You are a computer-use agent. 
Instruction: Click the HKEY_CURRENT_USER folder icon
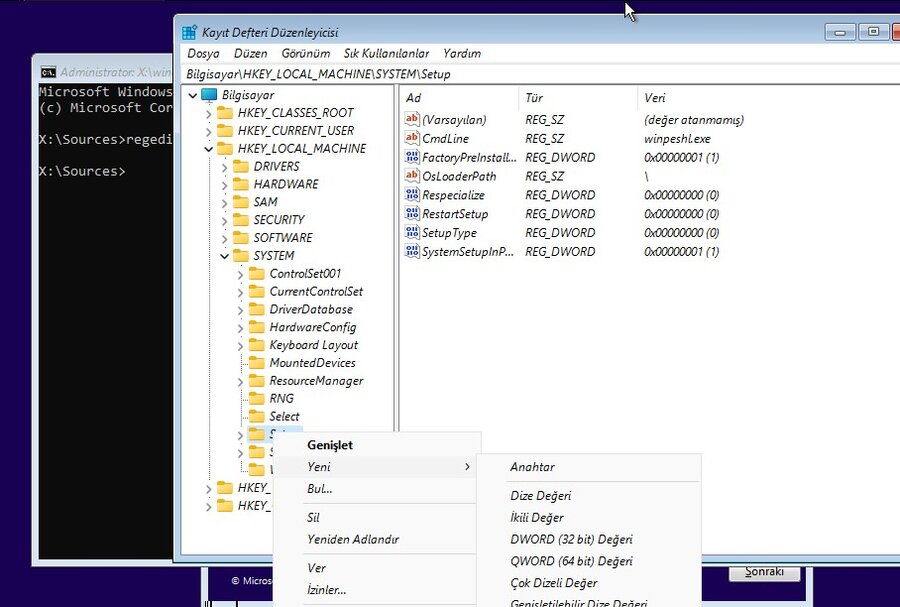pyautogui.click(x=225, y=131)
